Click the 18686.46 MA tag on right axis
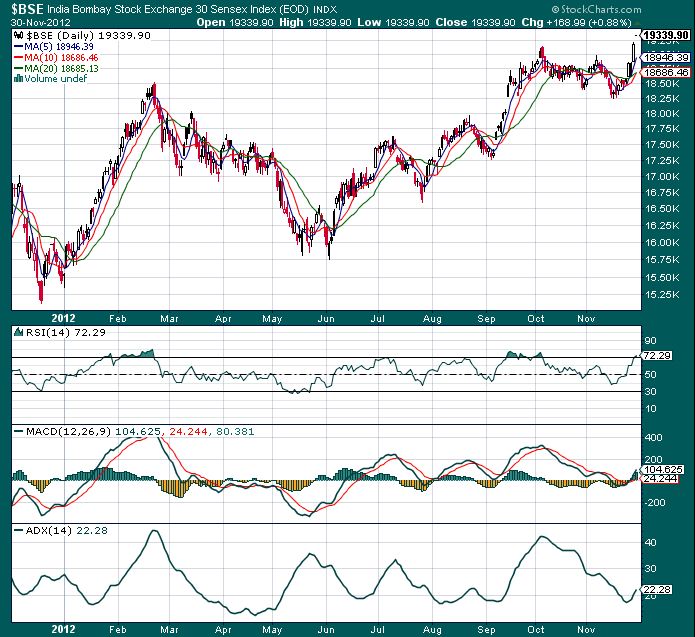 point(666,72)
